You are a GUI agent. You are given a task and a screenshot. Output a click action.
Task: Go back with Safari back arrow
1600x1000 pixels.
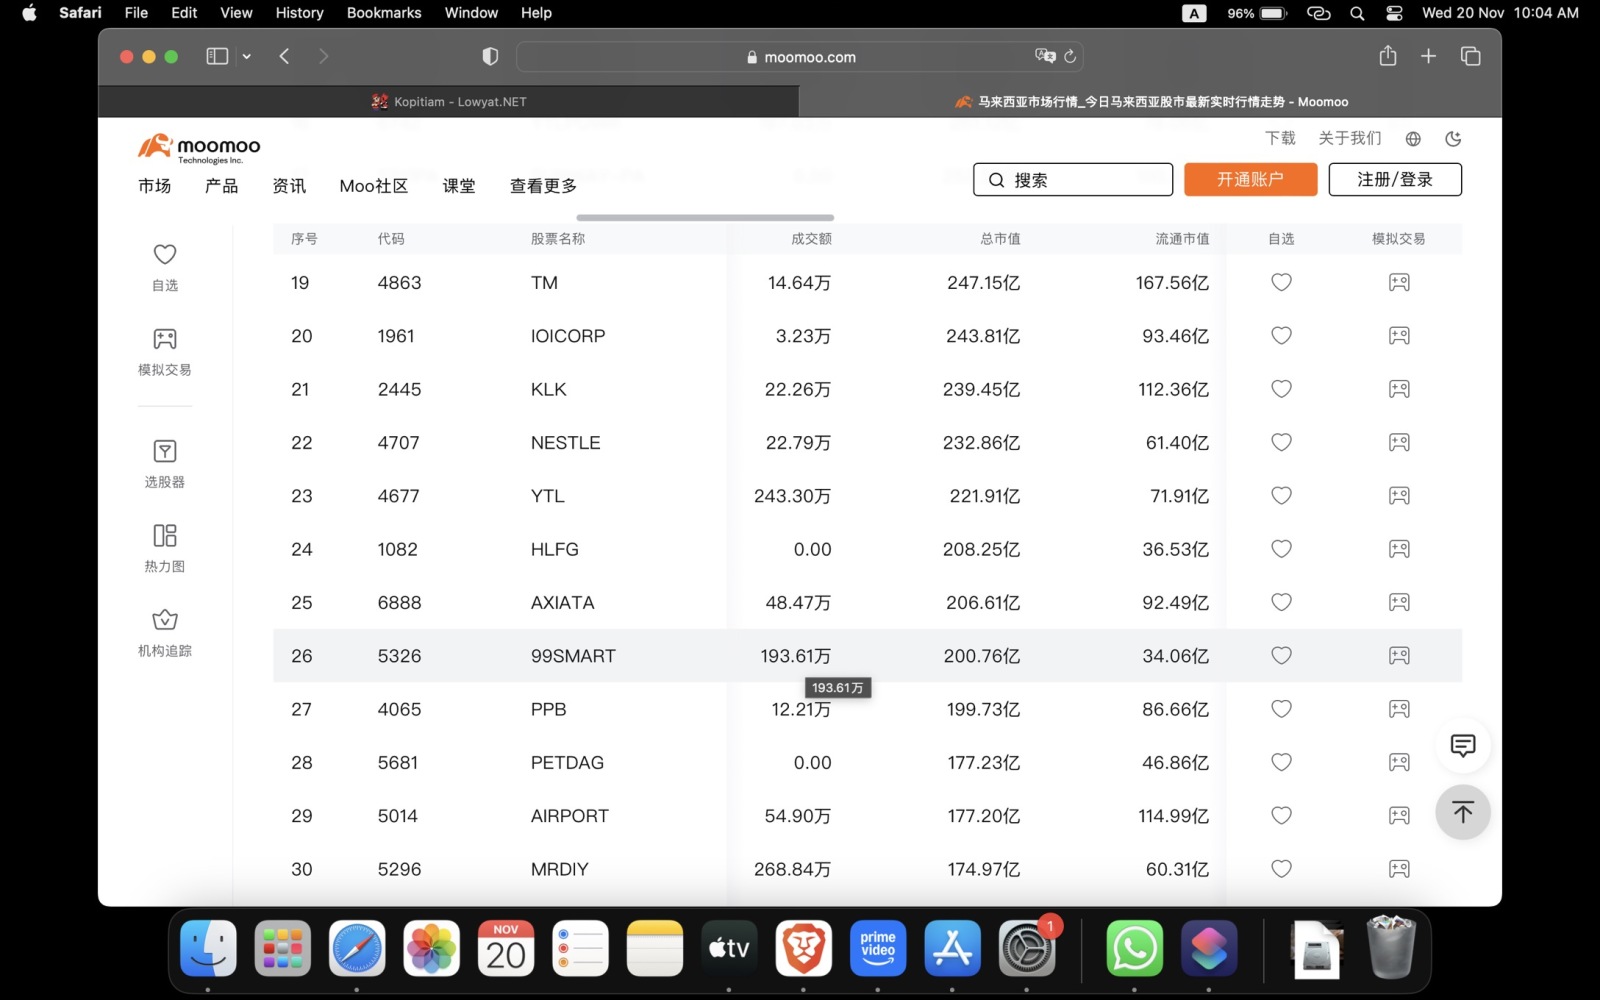tap(284, 57)
